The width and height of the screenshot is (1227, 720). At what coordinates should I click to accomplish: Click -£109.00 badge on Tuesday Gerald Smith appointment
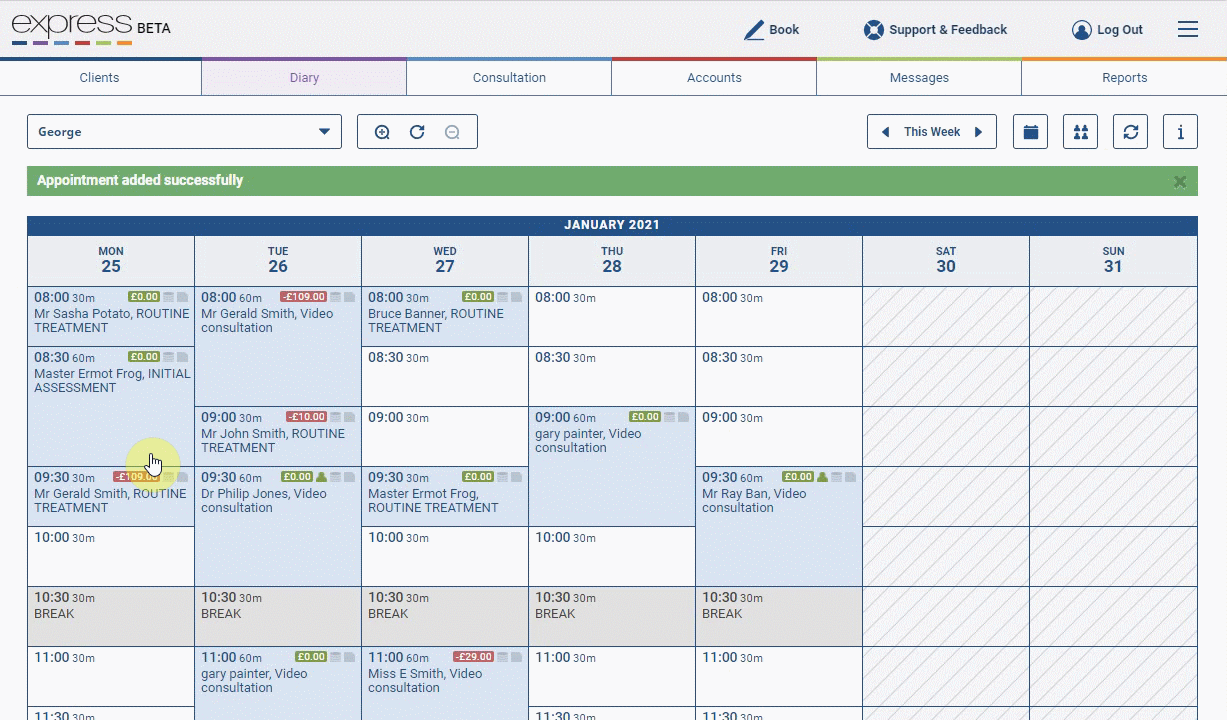coord(303,297)
